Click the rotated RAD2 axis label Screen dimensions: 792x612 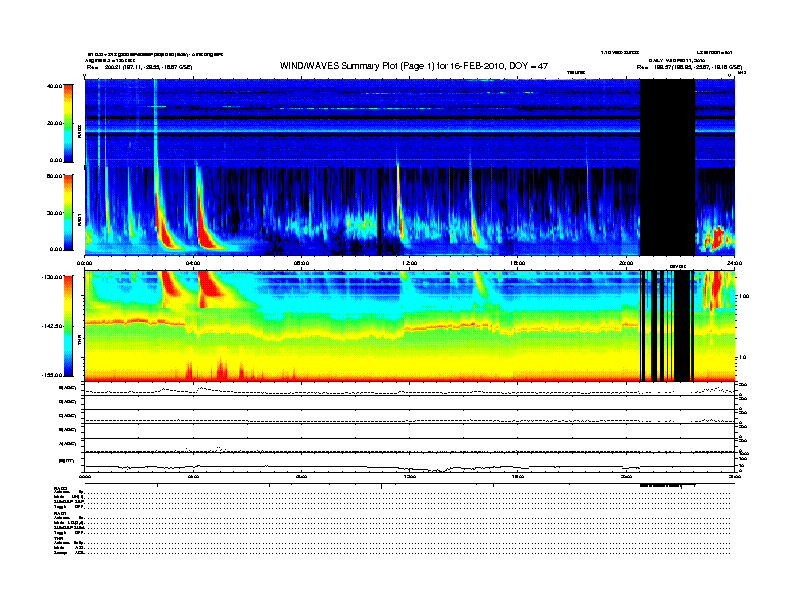click(x=79, y=131)
